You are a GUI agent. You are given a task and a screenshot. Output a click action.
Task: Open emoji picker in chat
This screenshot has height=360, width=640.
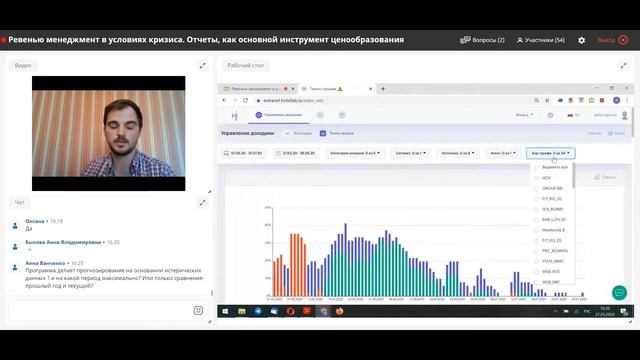click(x=198, y=311)
